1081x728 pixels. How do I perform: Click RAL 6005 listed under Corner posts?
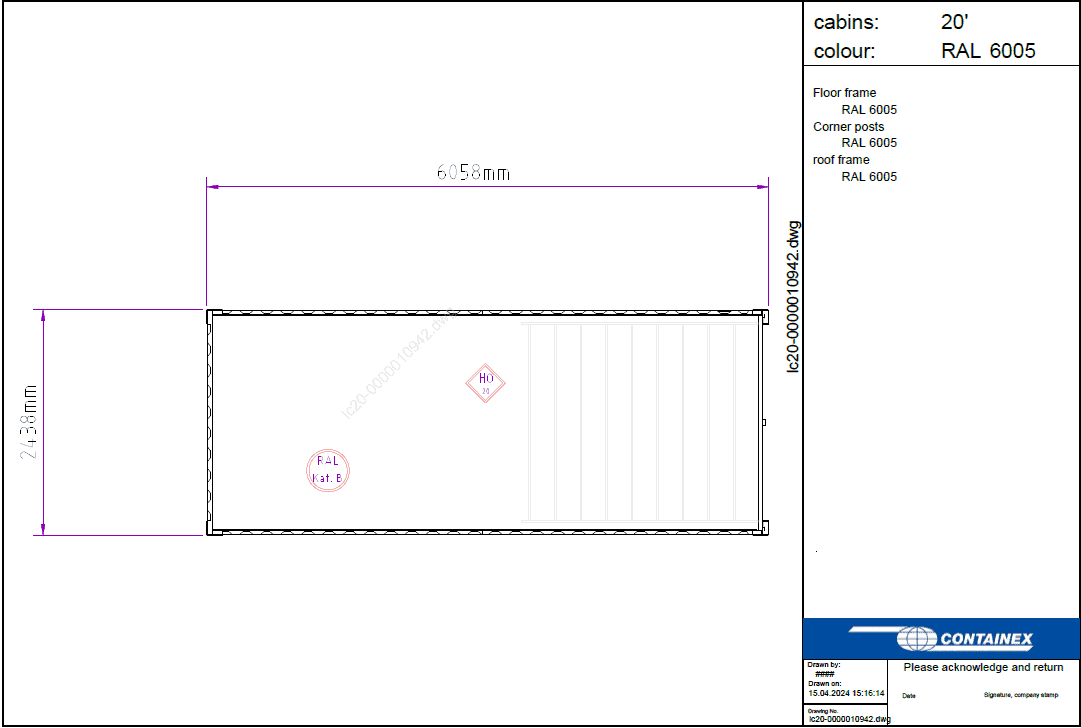tap(869, 143)
